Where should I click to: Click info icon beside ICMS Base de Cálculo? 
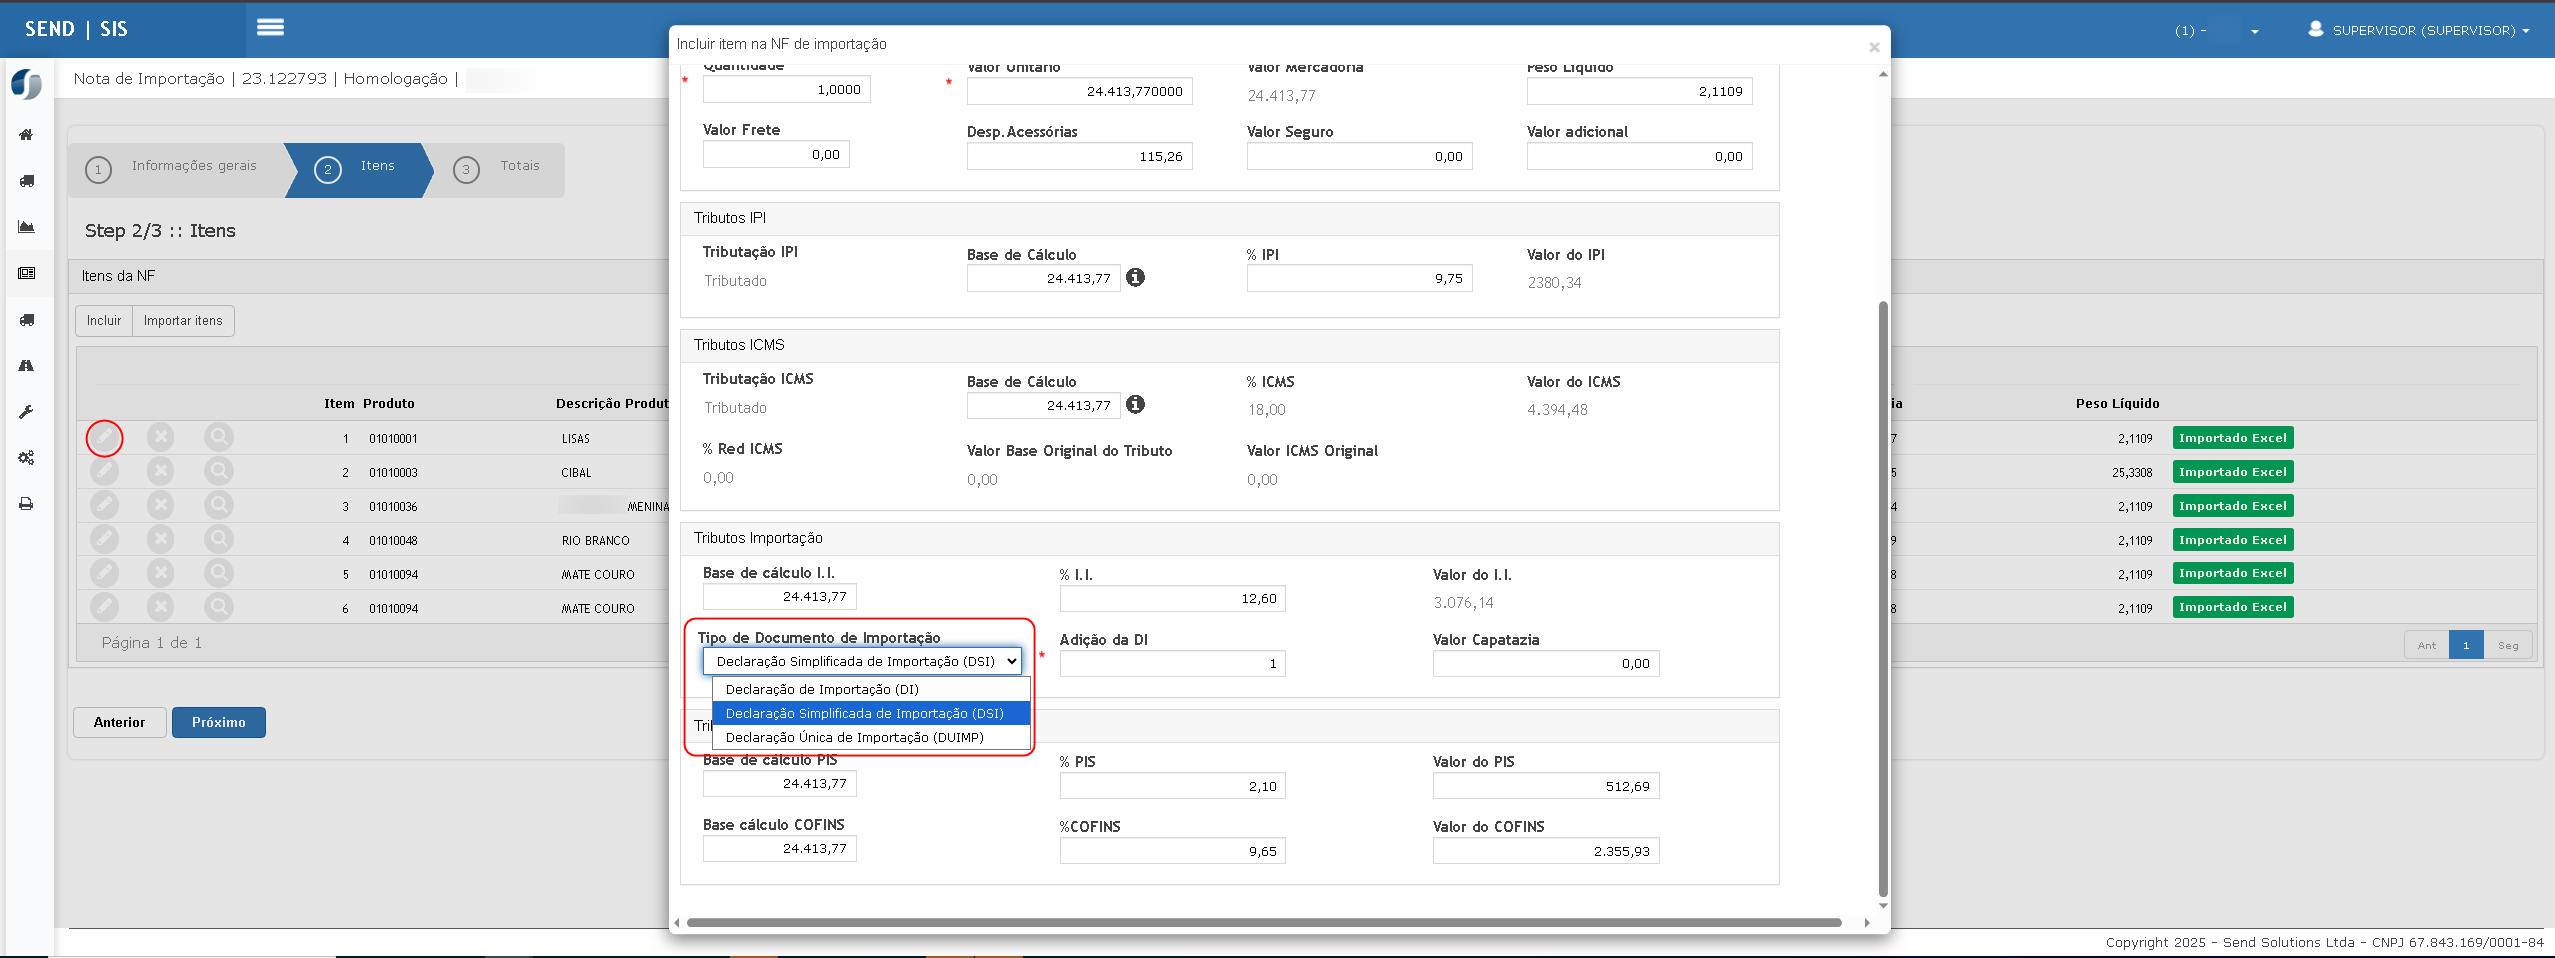1135,404
